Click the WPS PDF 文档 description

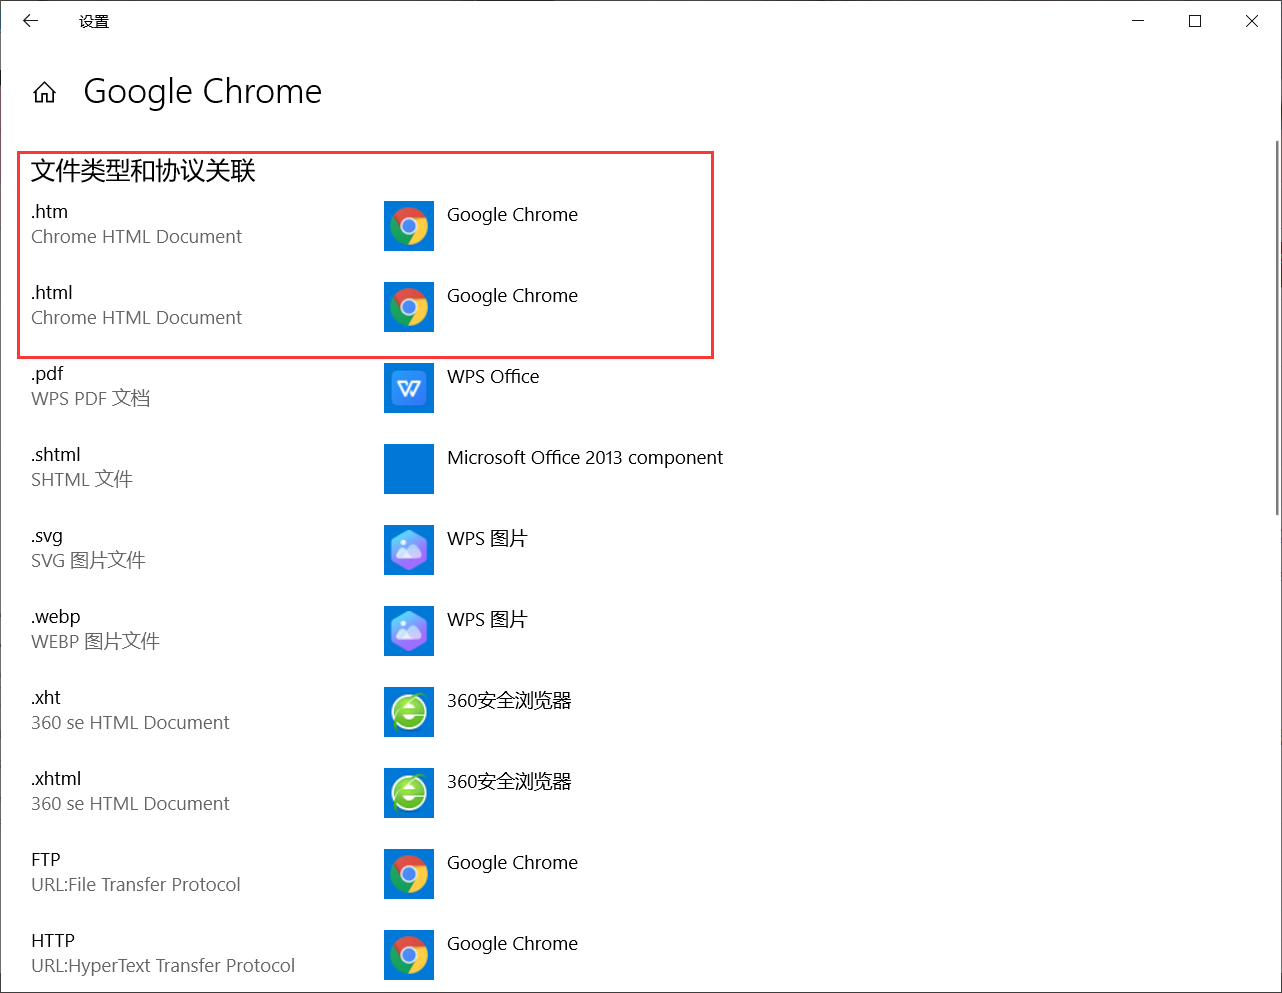tap(91, 399)
